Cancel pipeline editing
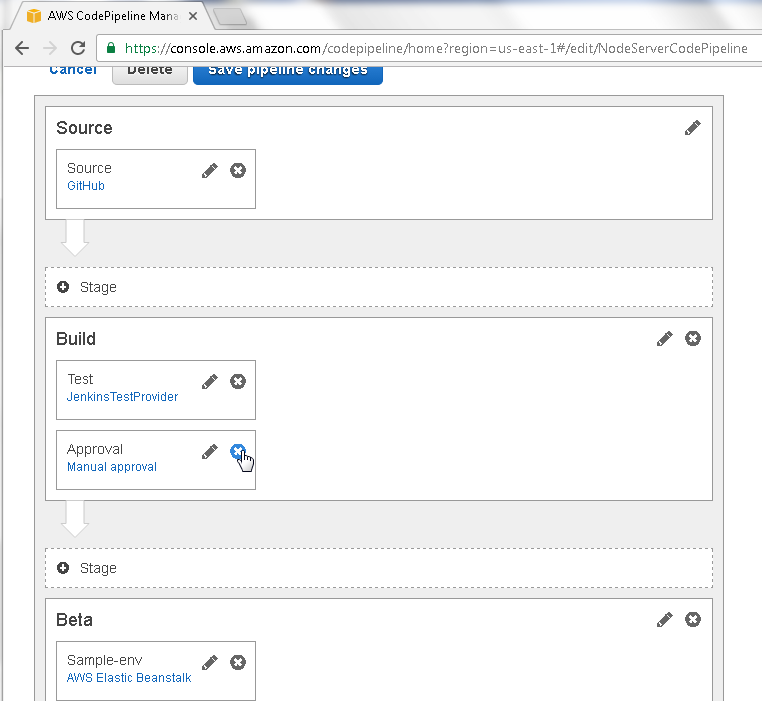The width and height of the screenshot is (762, 701). [73, 70]
